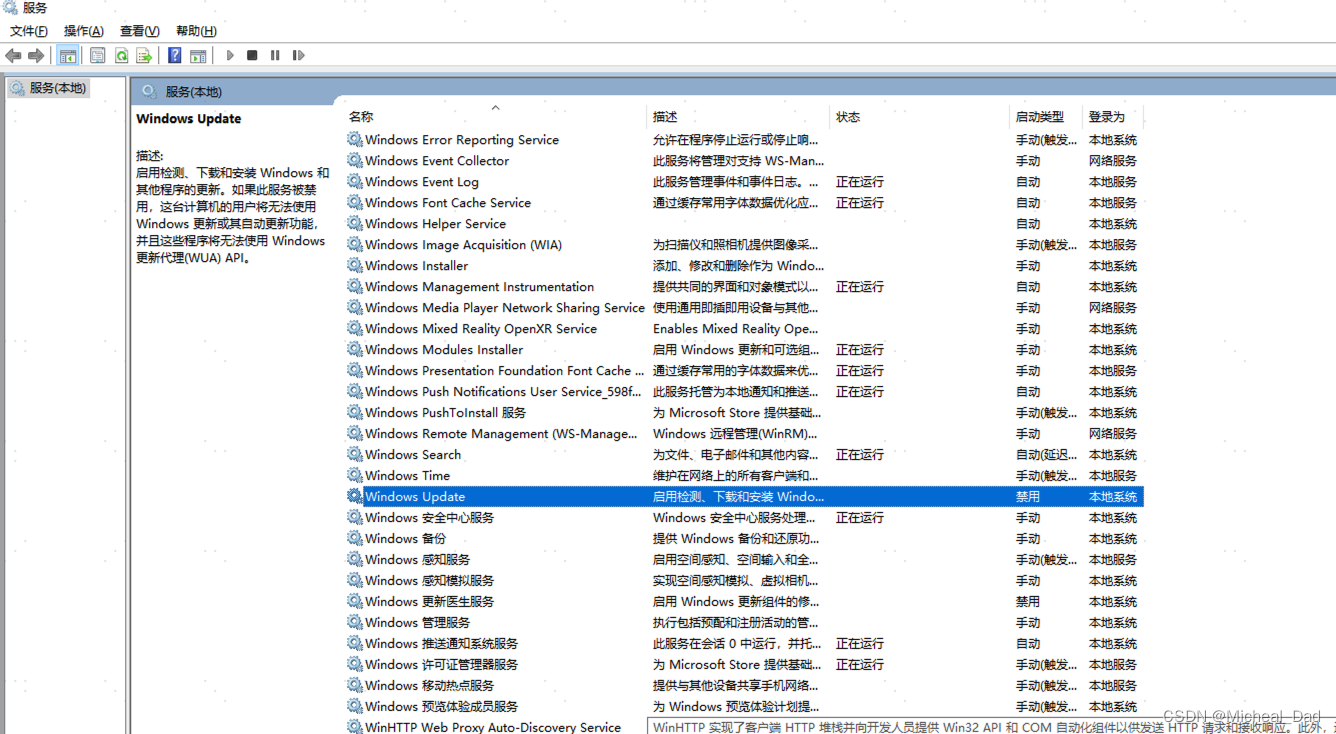1336x734 pixels.
Task: Sort by the 启动类型 column header
Action: 1040,117
